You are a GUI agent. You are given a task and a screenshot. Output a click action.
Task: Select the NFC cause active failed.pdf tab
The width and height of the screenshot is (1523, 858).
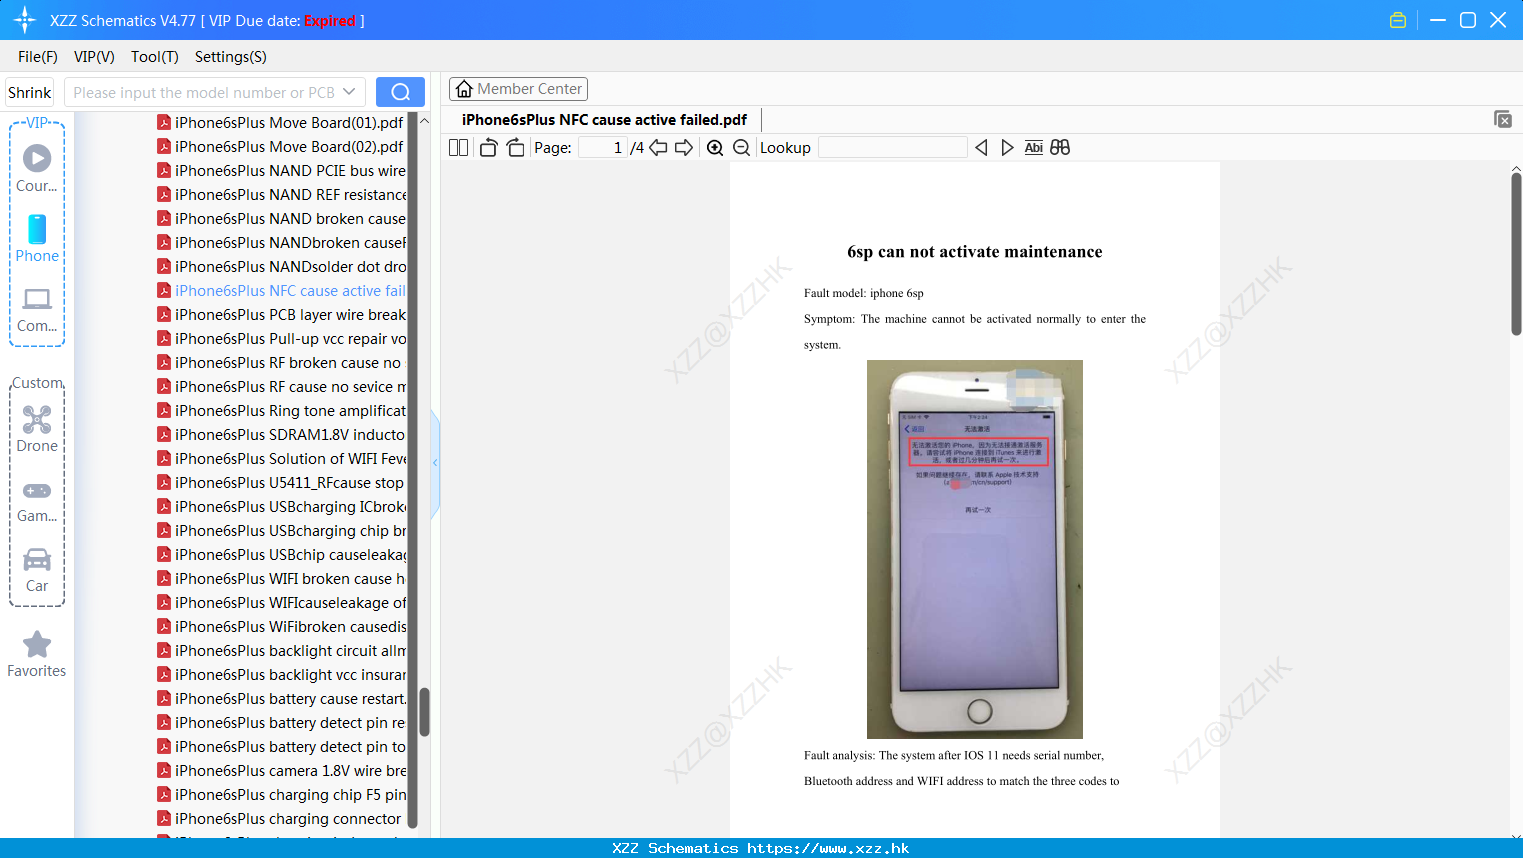604,120
